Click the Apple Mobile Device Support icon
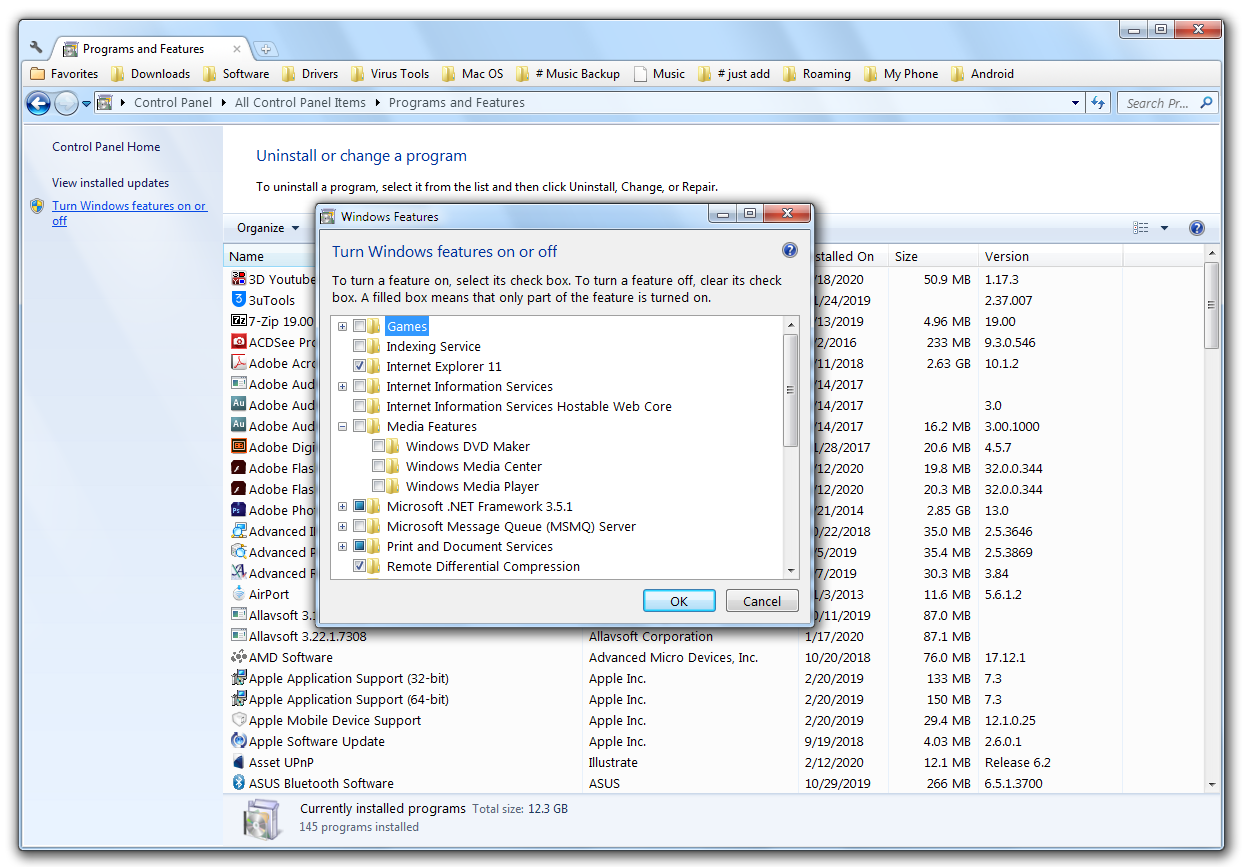The image size is (1244, 867). pyautogui.click(x=239, y=720)
